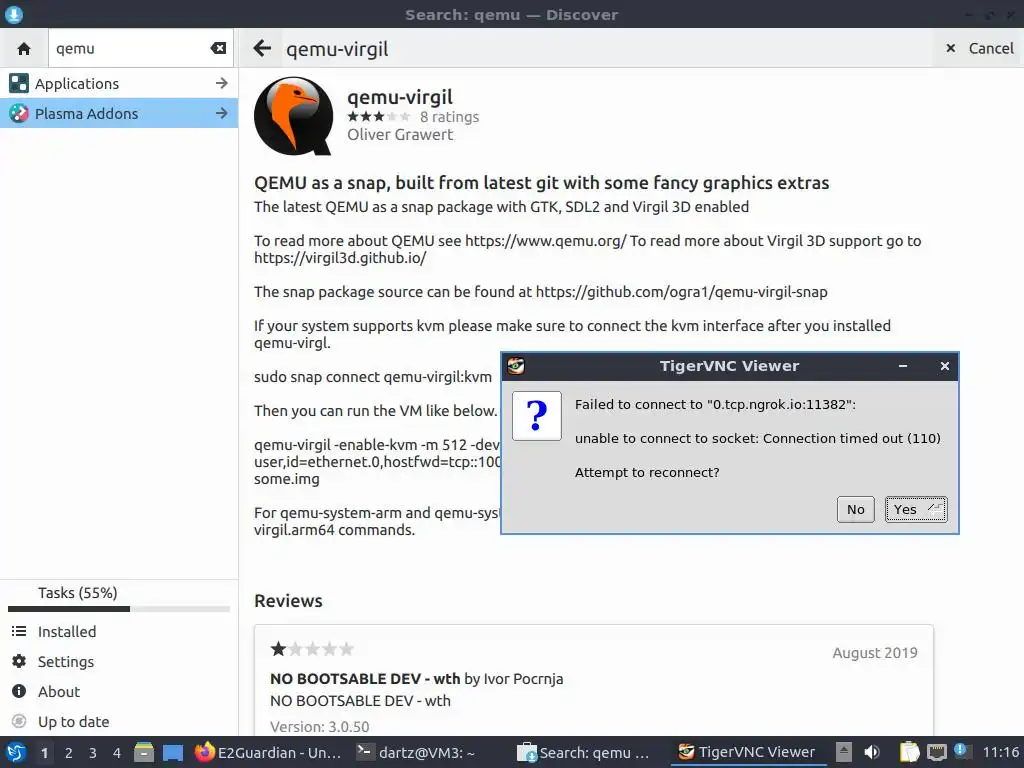This screenshot has height=768, width=1024.
Task: Click the Discover title bar icon
Action: 13,14
